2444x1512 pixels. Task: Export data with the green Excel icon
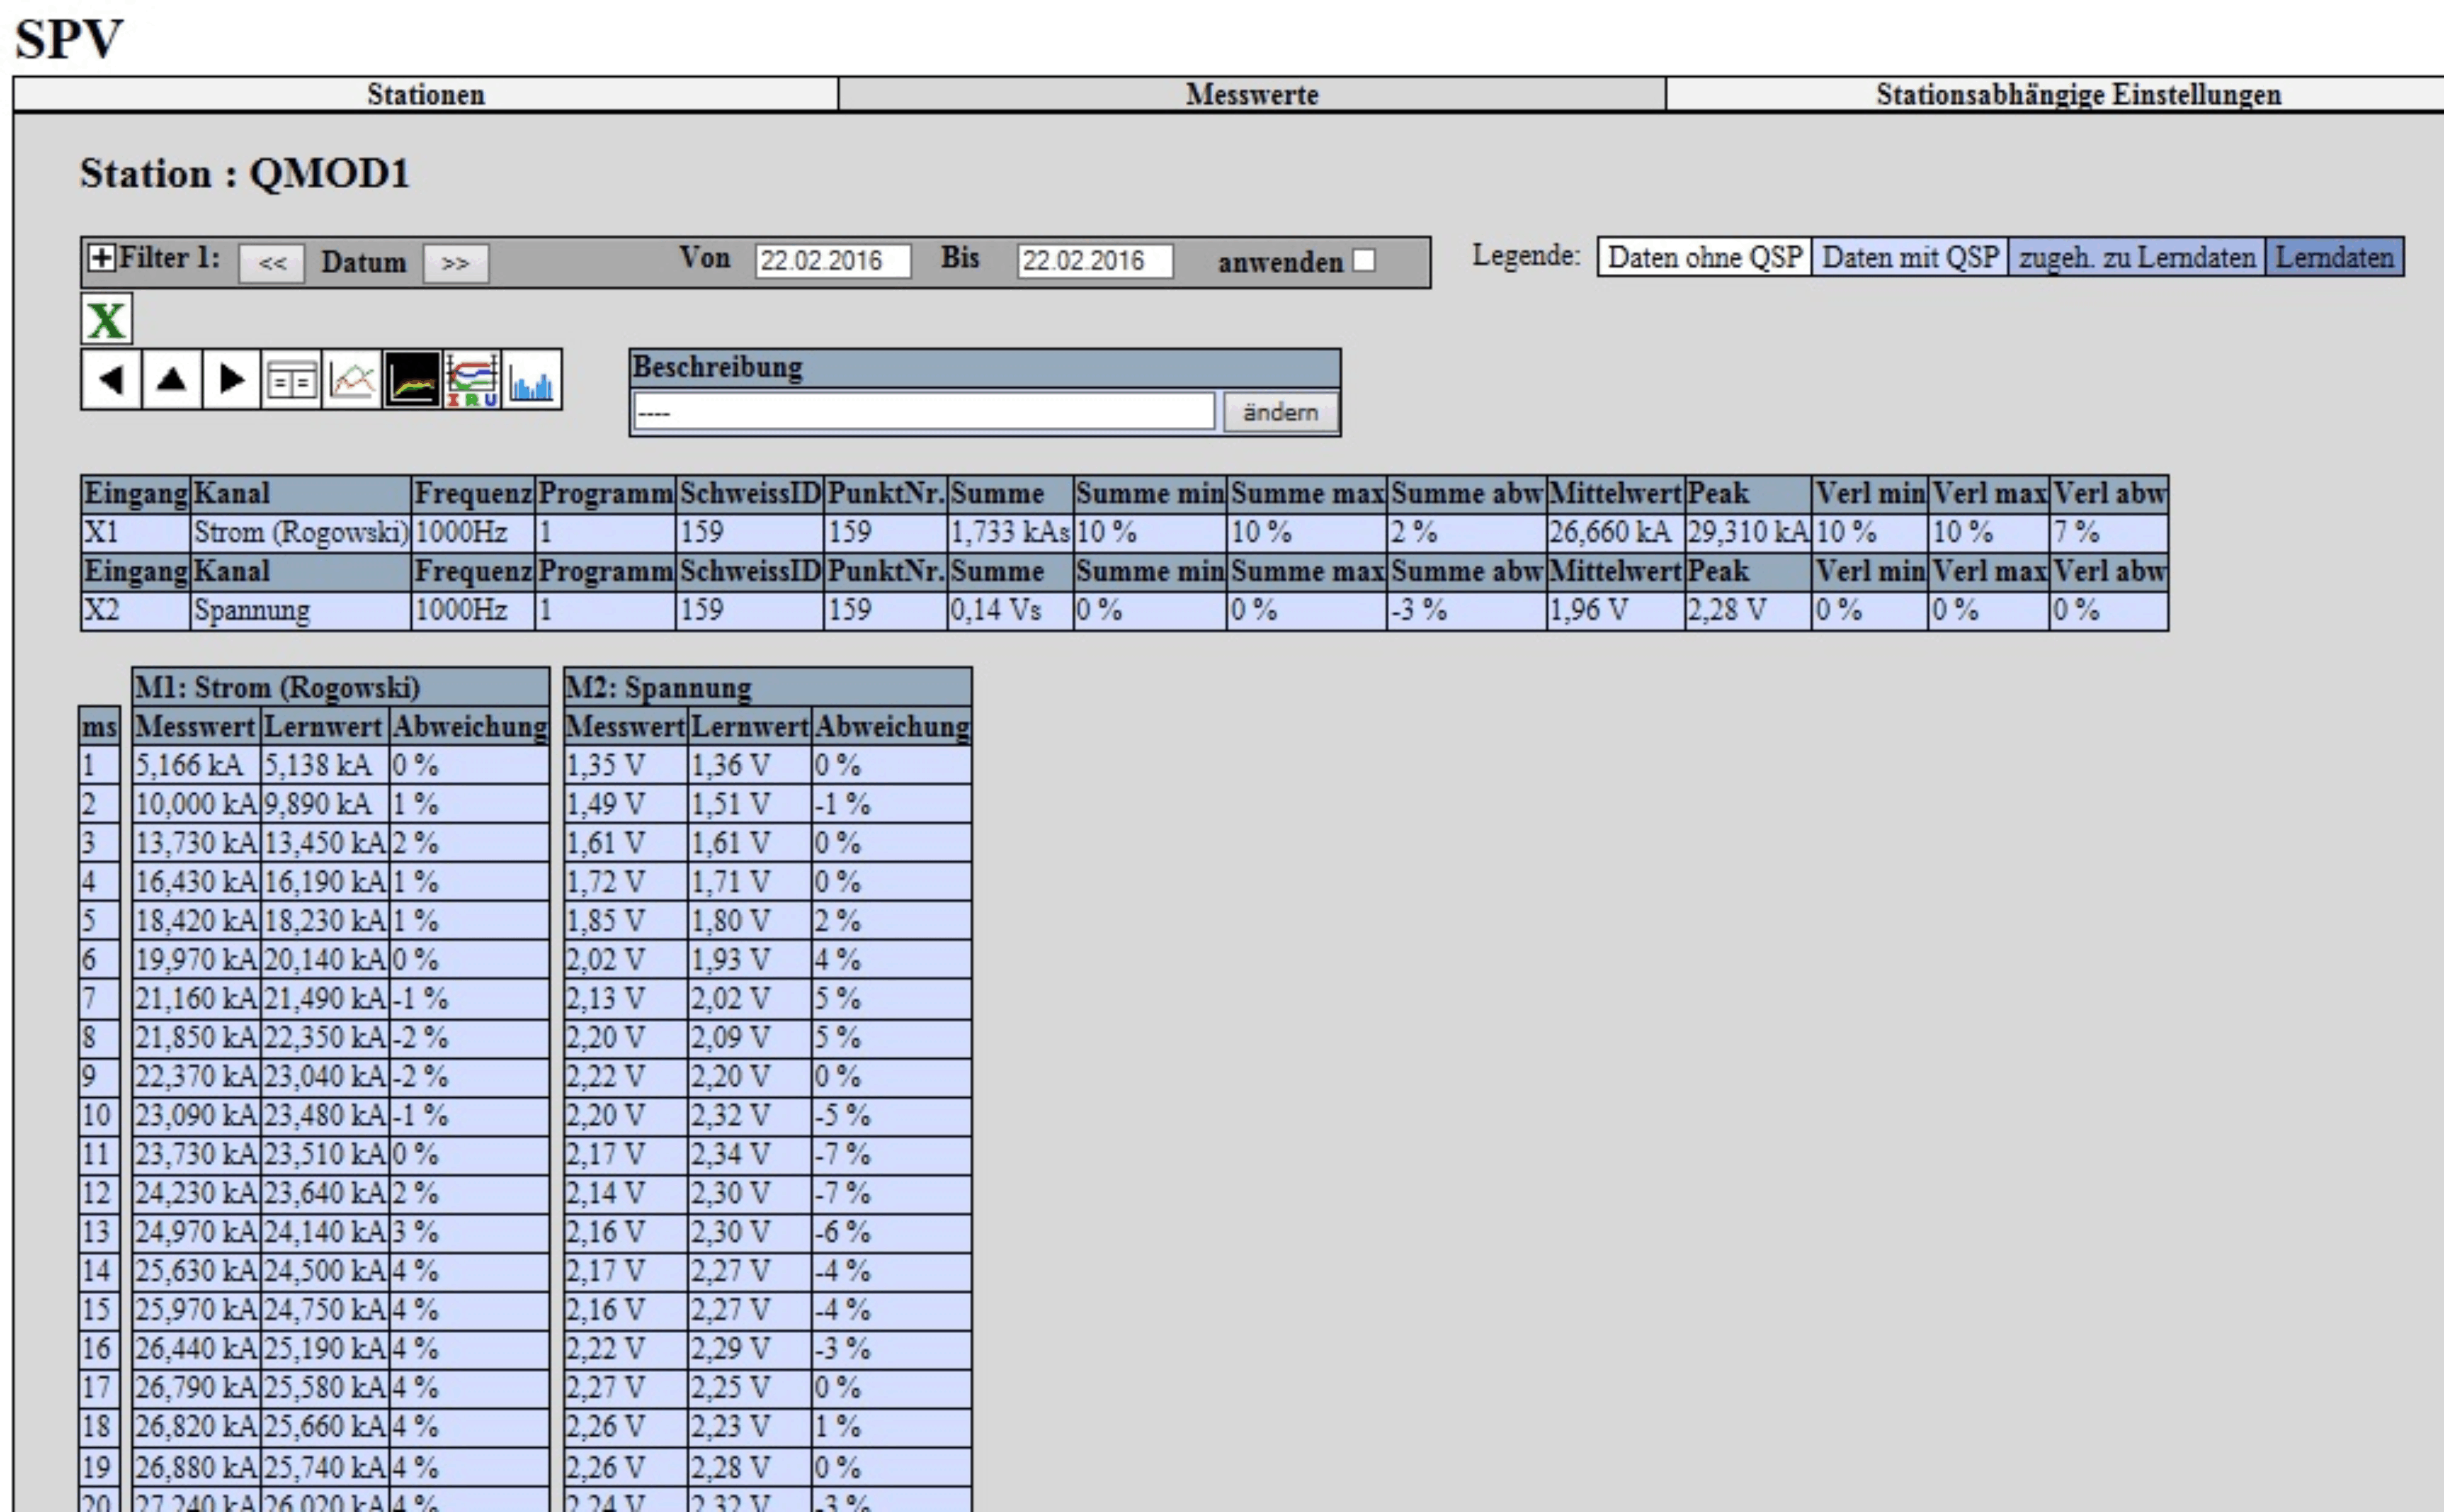[x=106, y=320]
